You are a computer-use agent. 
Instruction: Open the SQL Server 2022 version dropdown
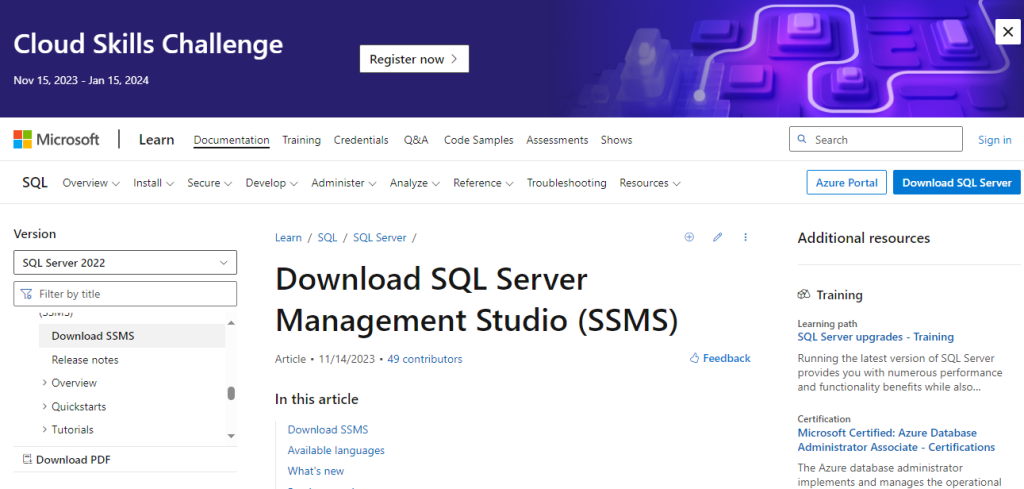pyautogui.click(x=125, y=262)
